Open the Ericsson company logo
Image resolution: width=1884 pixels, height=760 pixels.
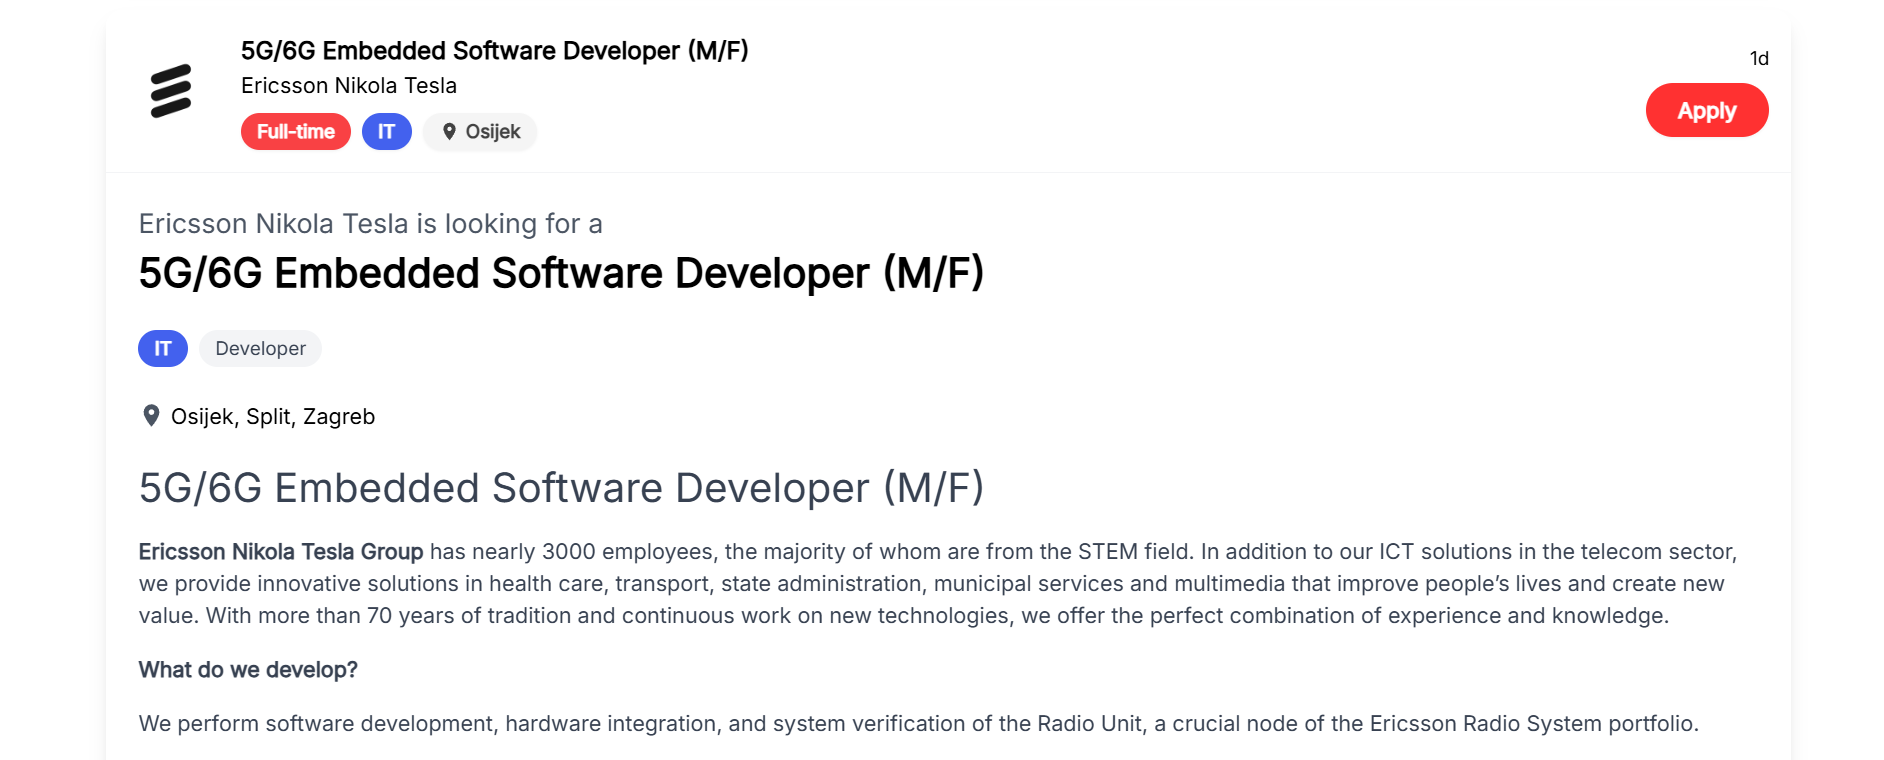(x=171, y=91)
